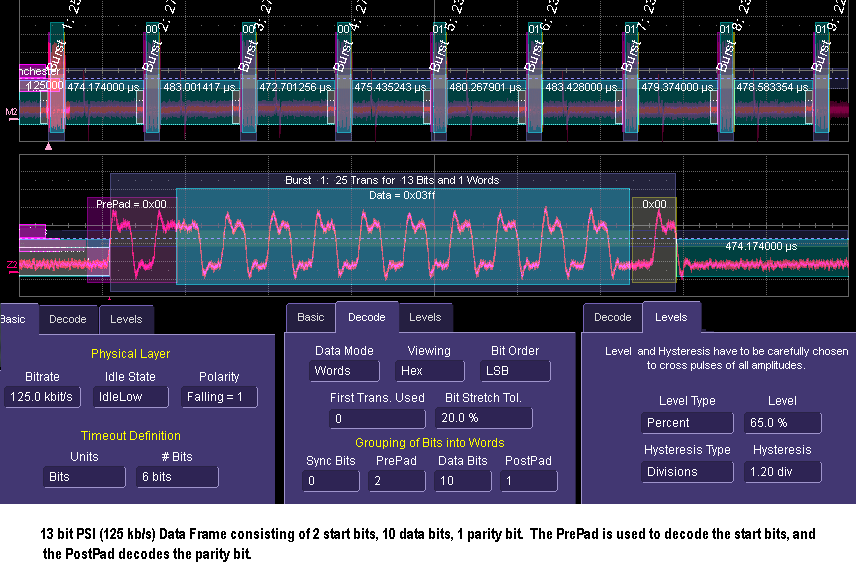Change Data Mode from Words
The width and height of the screenshot is (856, 574).
click(x=344, y=371)
